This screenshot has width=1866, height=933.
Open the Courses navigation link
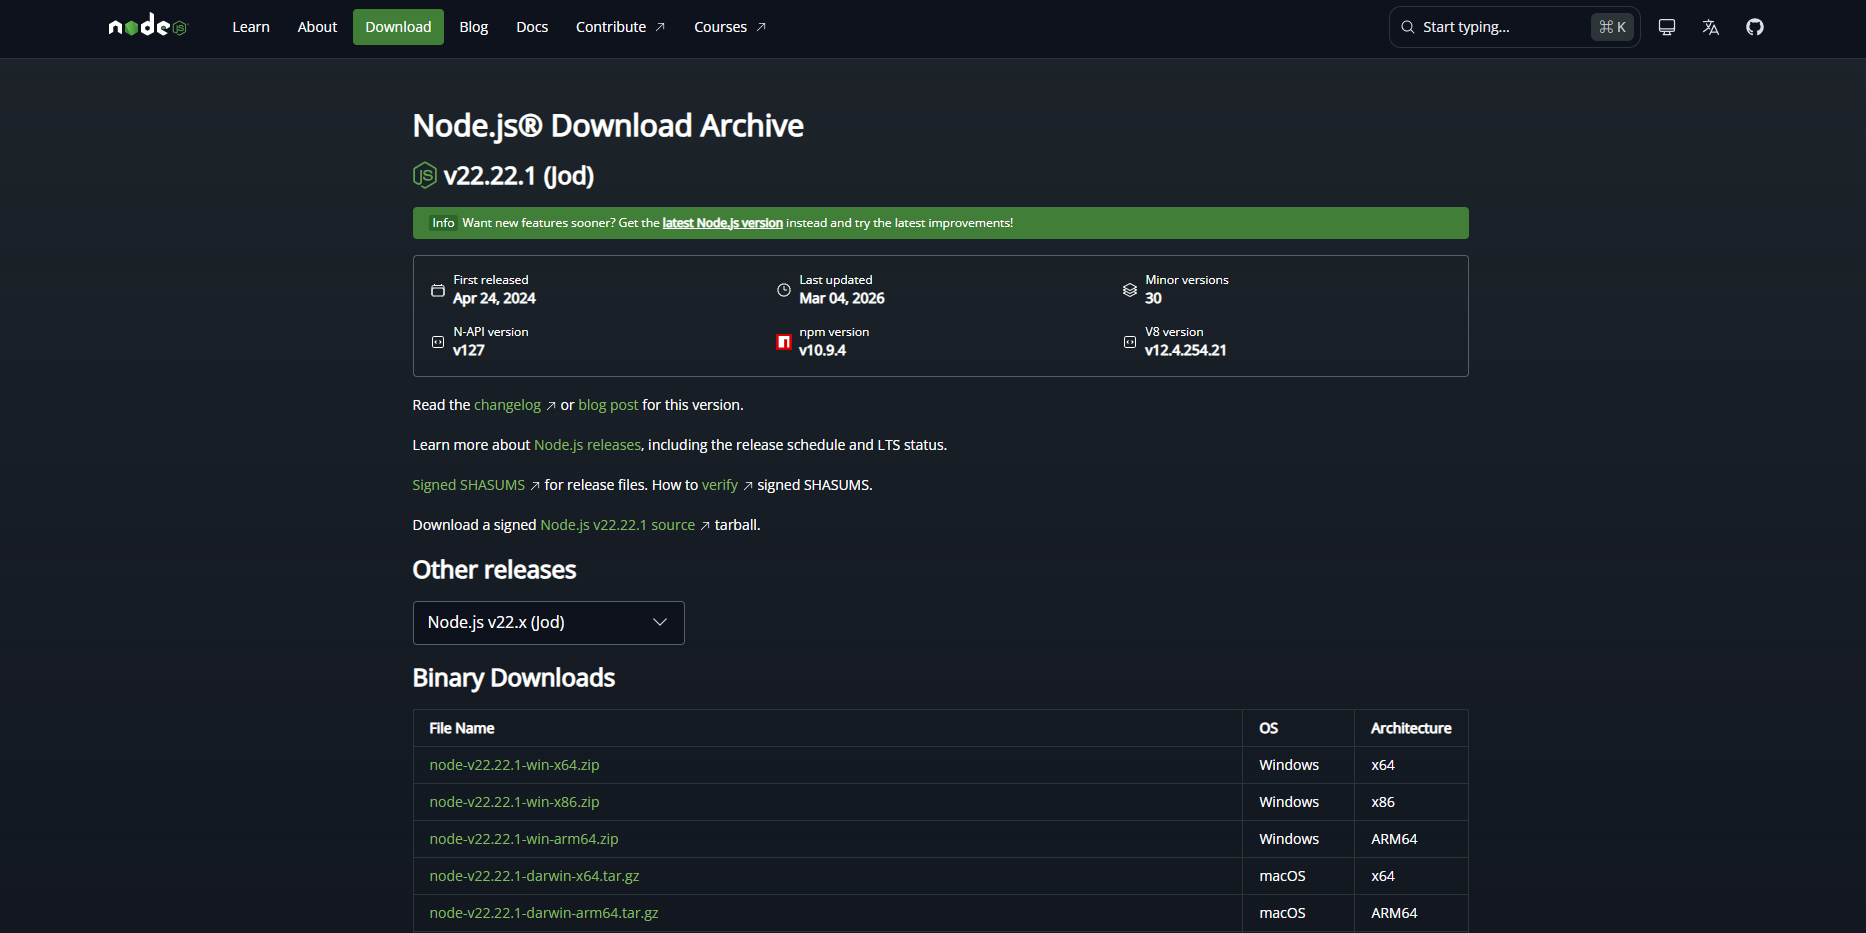730,27
